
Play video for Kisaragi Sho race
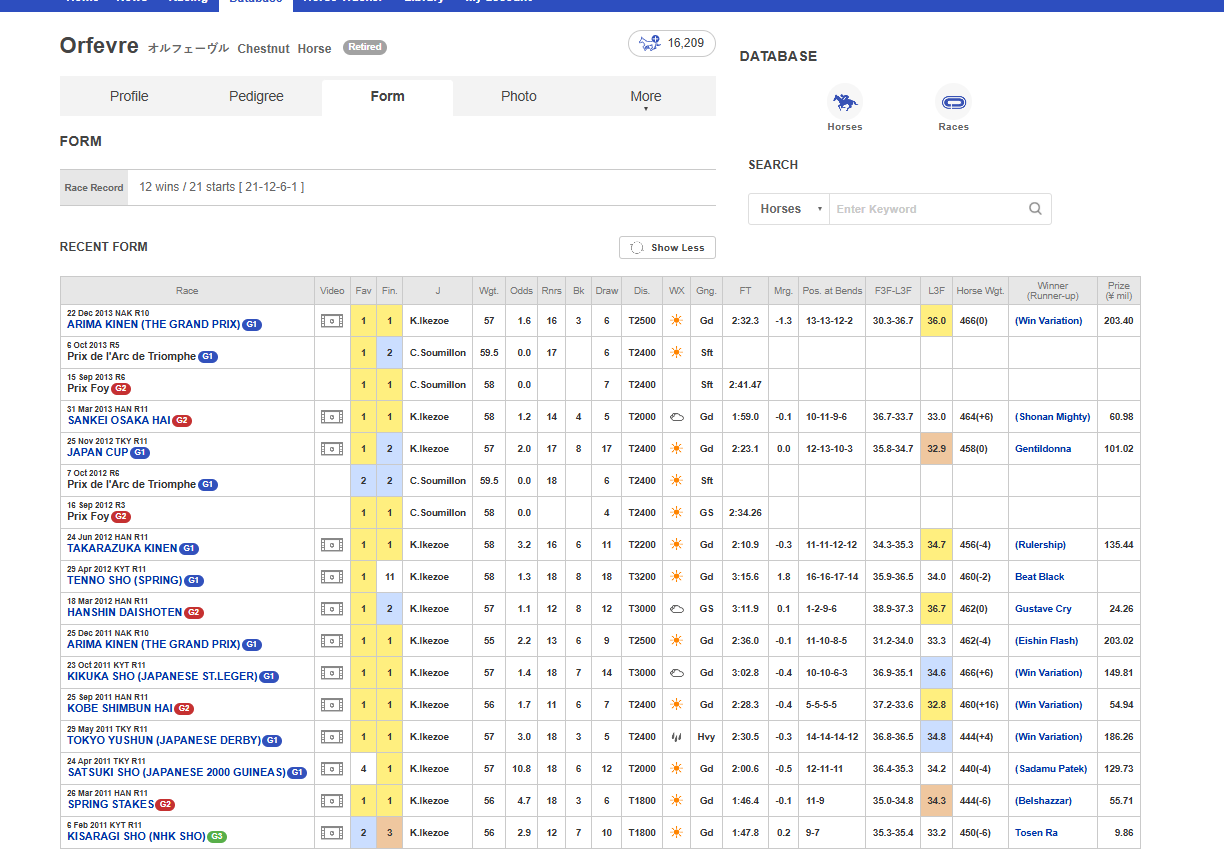[x=331, y=833]
